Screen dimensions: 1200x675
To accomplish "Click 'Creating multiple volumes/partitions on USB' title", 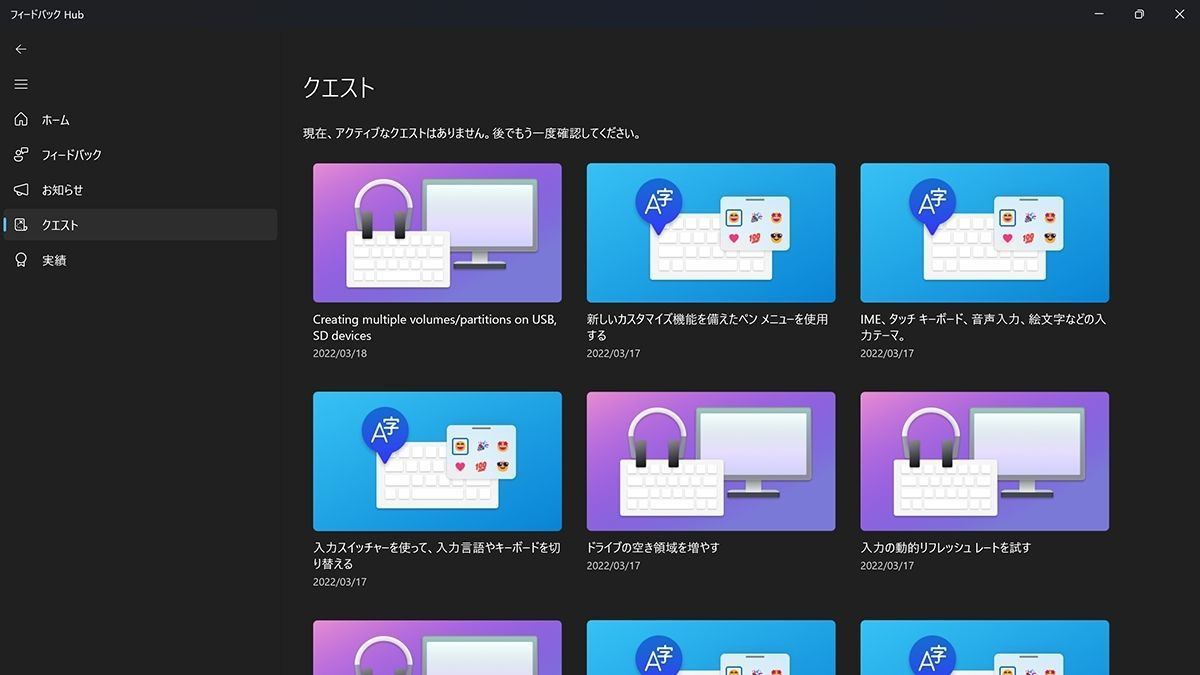I will point(435,328).
